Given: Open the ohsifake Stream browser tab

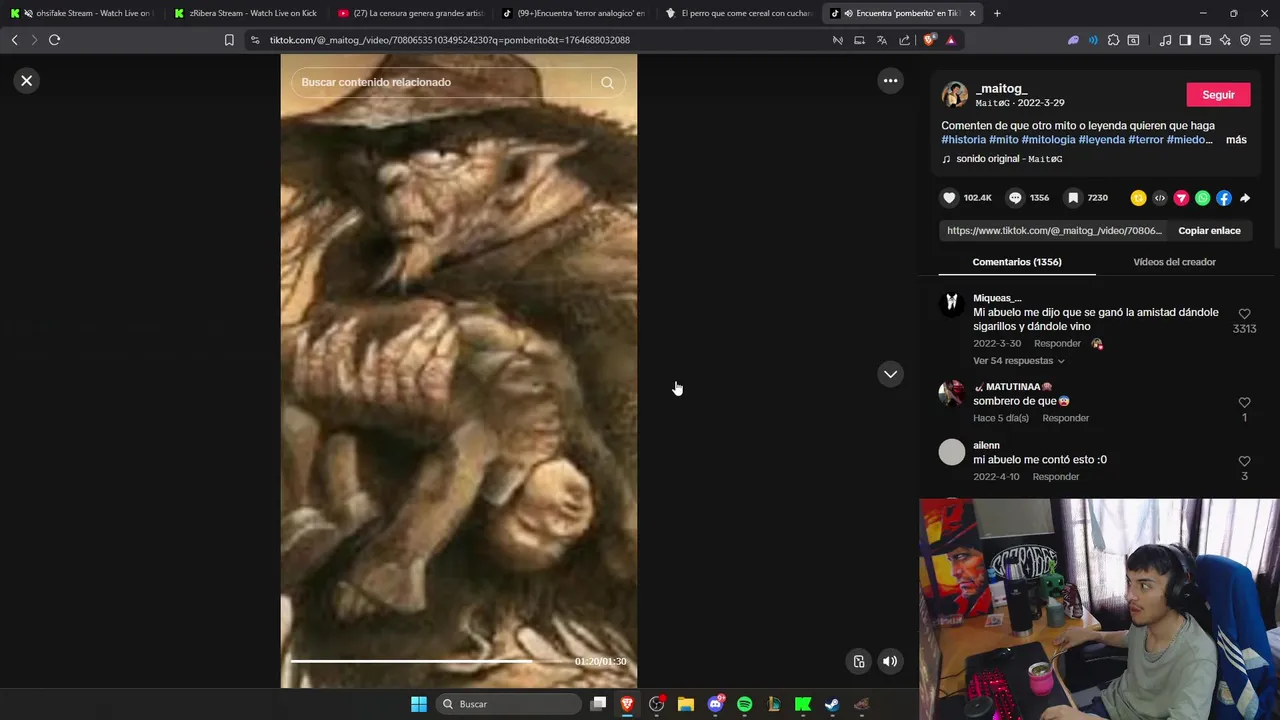Looking at the screenshot, I should pyautogui.click(x=82, y=13).
